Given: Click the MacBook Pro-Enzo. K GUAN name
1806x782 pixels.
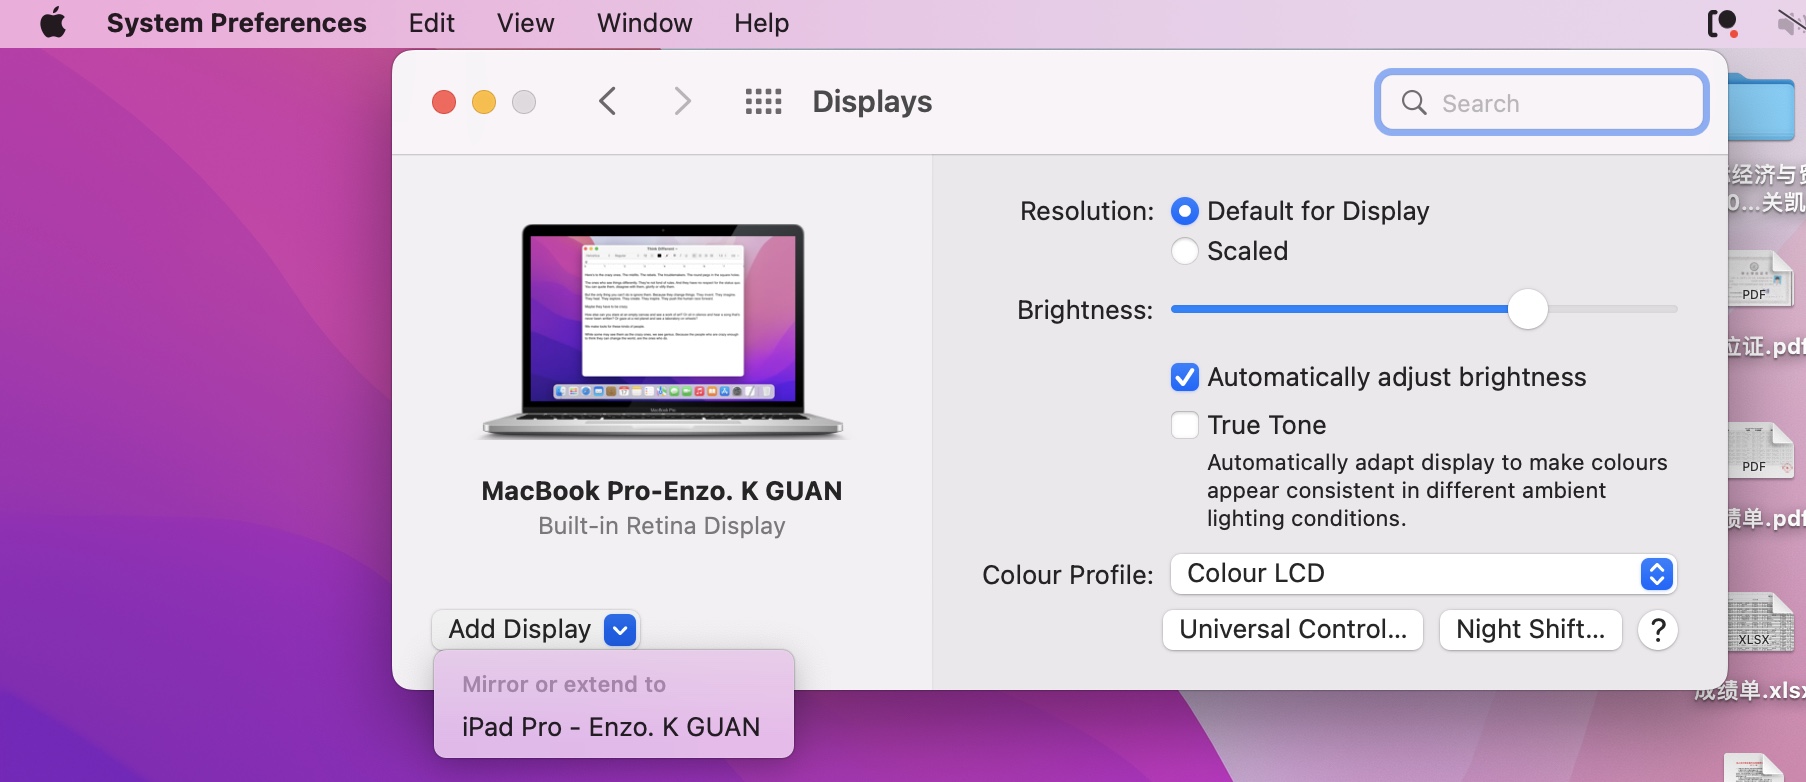Looking at the screenshot, I should [x=662, y=491].
